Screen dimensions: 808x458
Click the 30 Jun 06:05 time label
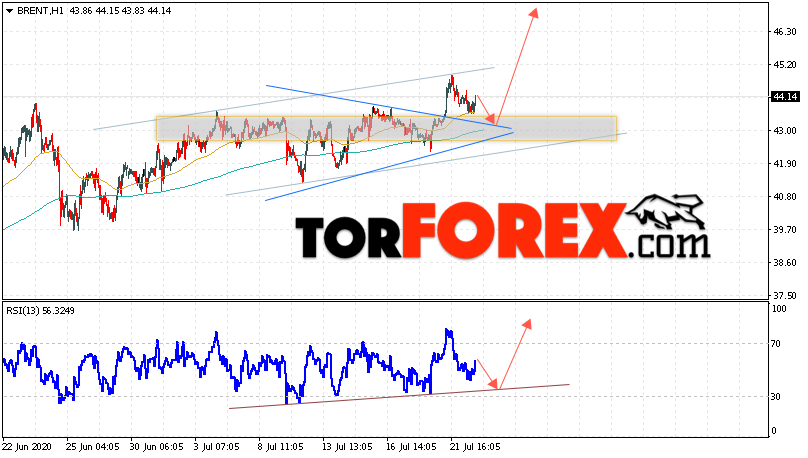click(x=157, y=446)
